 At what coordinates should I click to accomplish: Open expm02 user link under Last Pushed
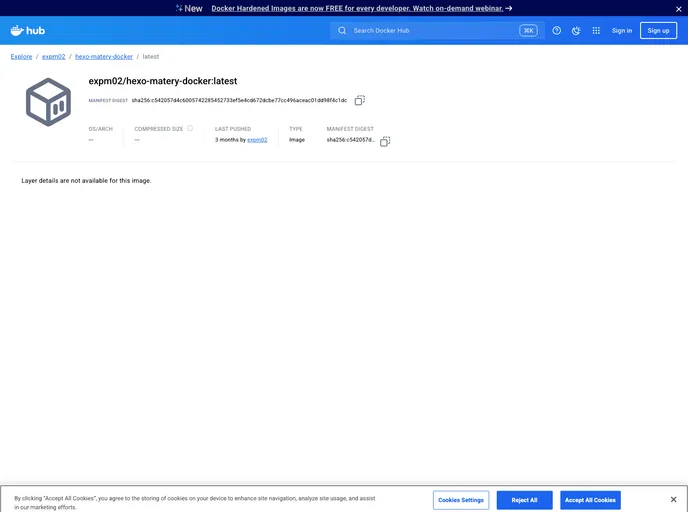pos(257,140)
